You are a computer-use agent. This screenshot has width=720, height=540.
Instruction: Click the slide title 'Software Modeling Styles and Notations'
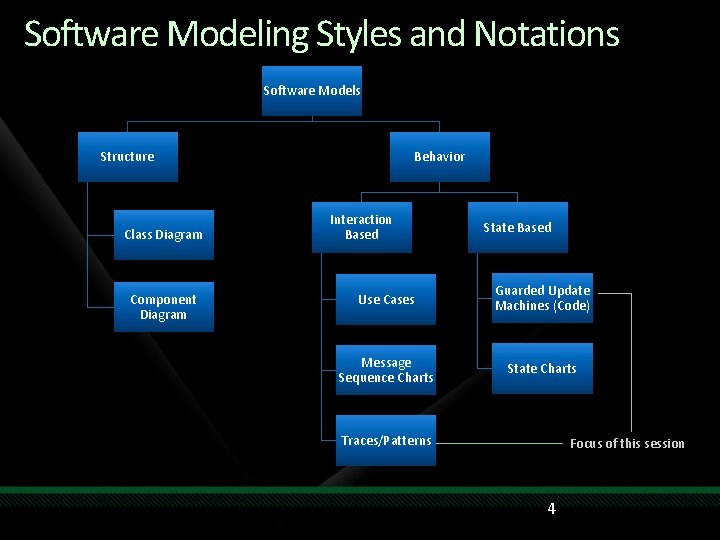(x=321, y=34)
